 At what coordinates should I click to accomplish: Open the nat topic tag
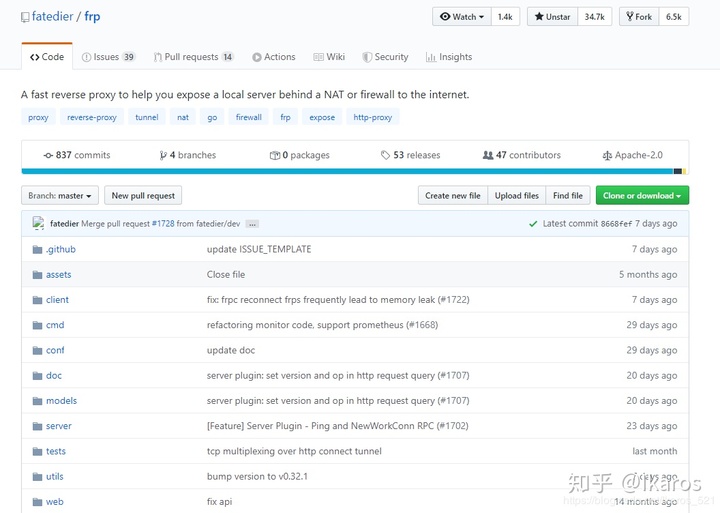pos(183,117)
